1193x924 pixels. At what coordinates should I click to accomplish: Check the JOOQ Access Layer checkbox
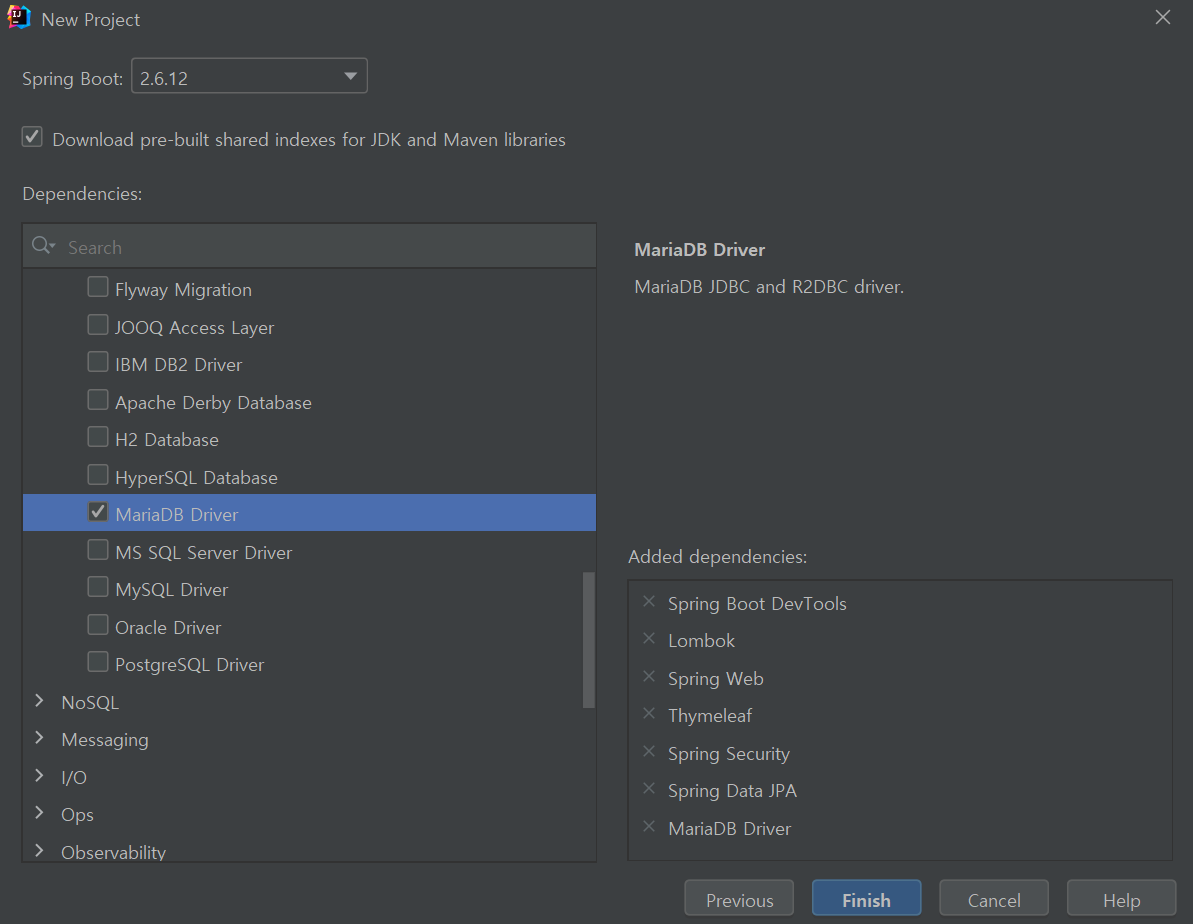pos(97,325)
